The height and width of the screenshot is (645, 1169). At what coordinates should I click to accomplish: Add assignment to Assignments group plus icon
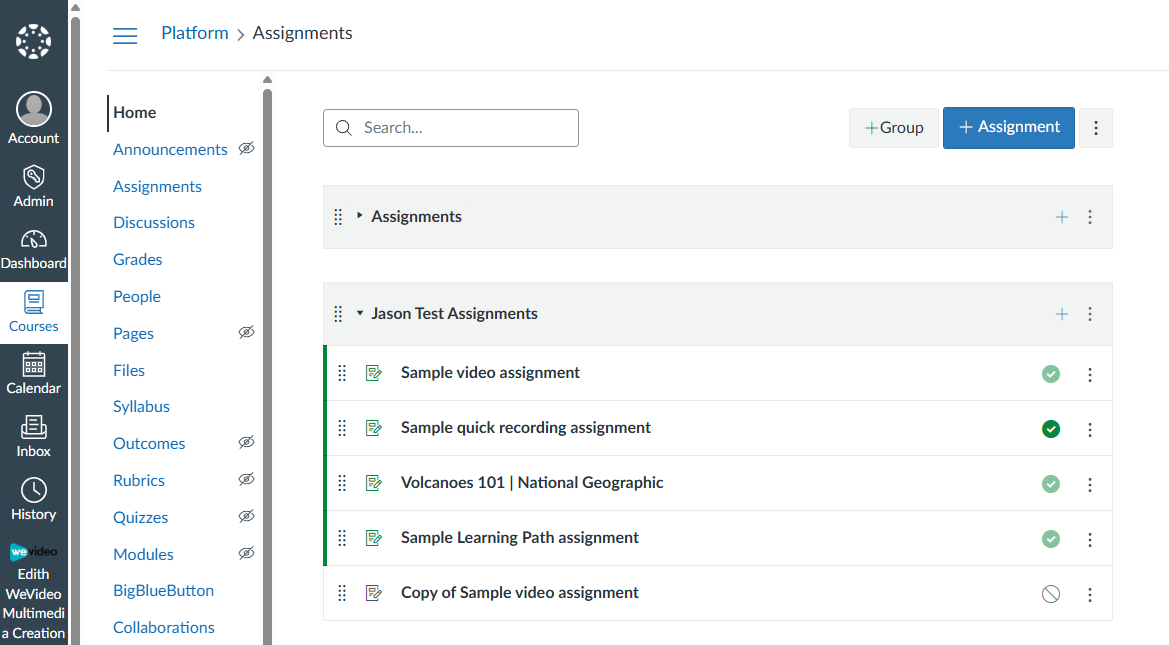pyautogui.click(x=1062, y=217)
